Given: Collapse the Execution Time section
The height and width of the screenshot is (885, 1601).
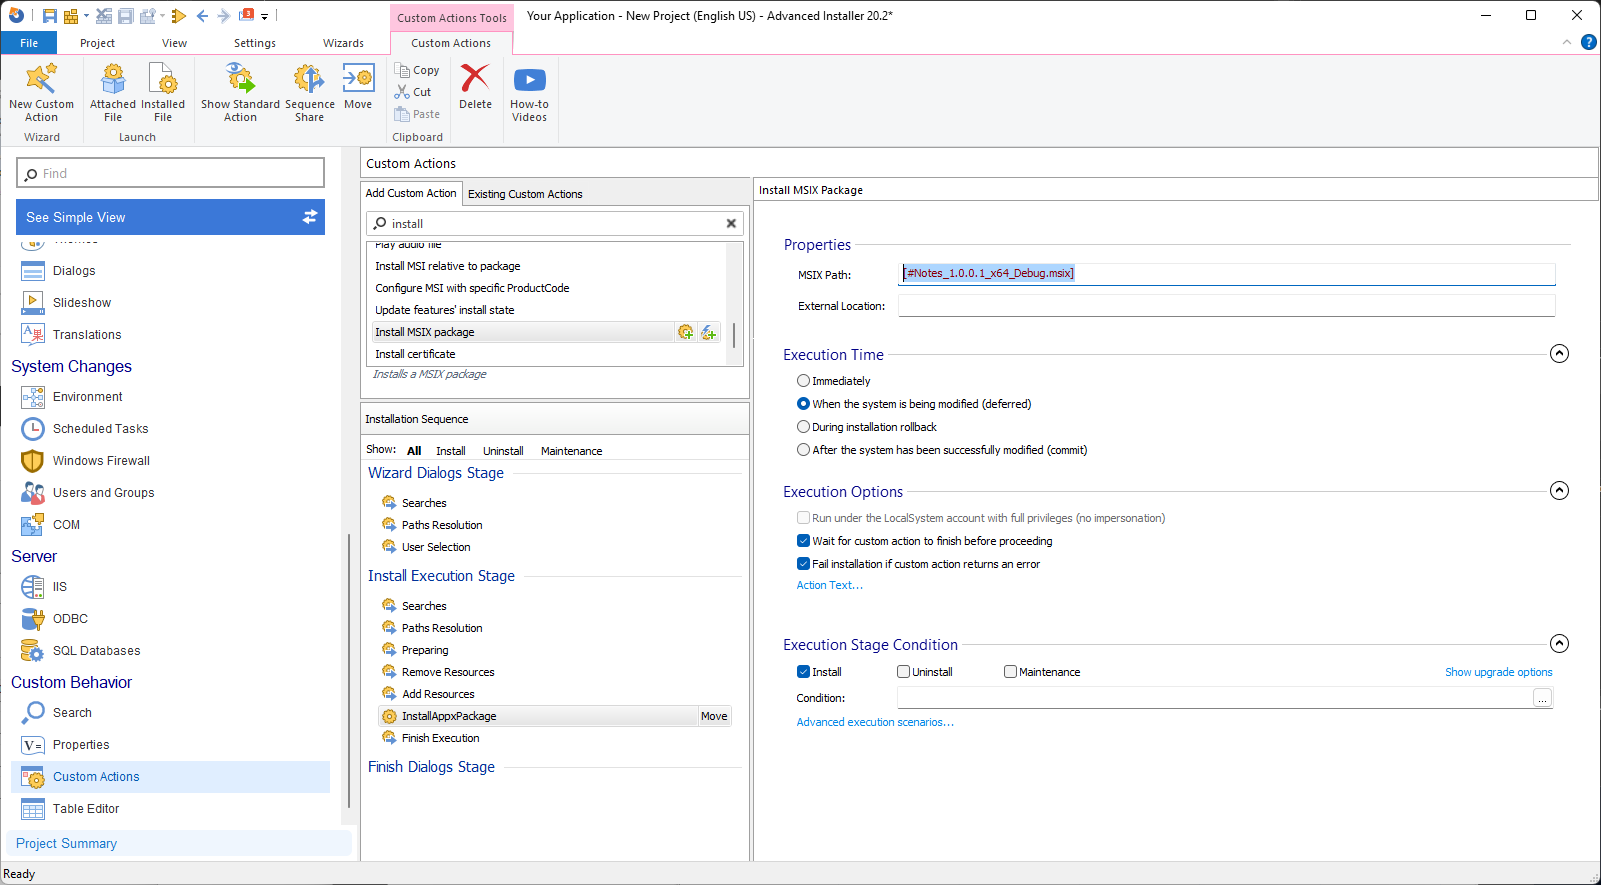Looking at the screenshot, I should point(1559,354).
